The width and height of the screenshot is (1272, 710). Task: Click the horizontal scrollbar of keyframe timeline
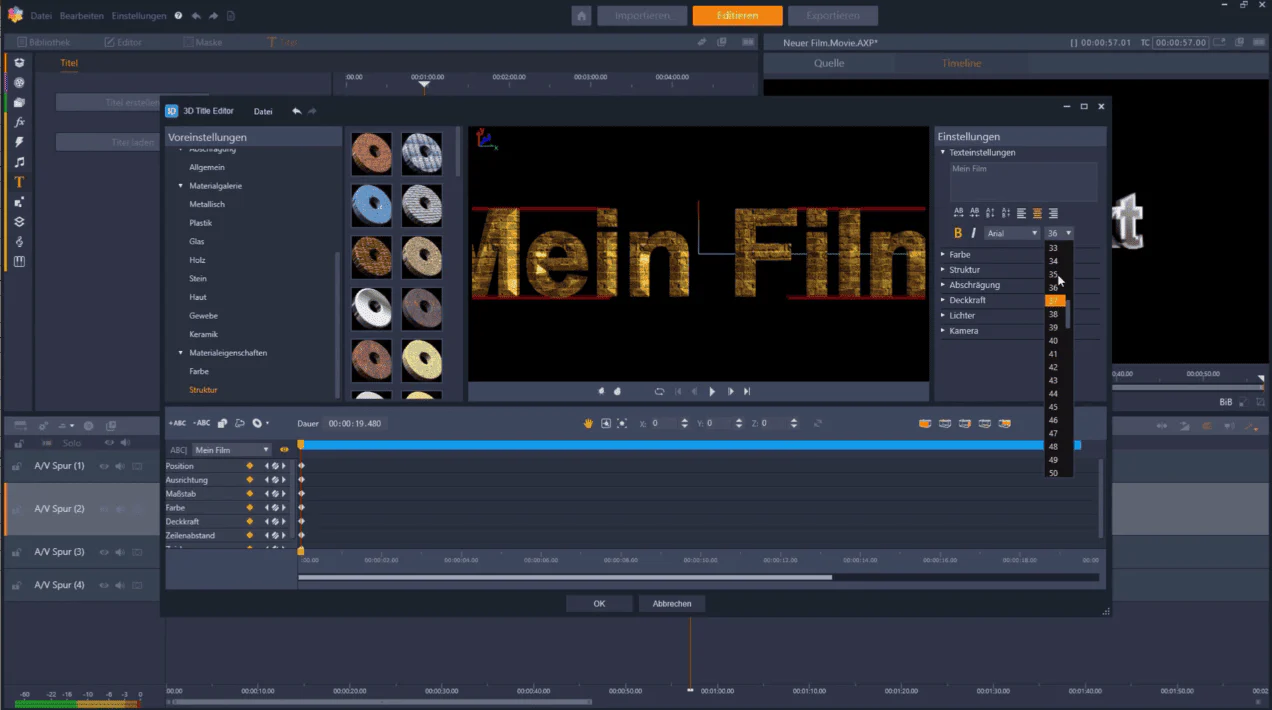coord(565,577)
